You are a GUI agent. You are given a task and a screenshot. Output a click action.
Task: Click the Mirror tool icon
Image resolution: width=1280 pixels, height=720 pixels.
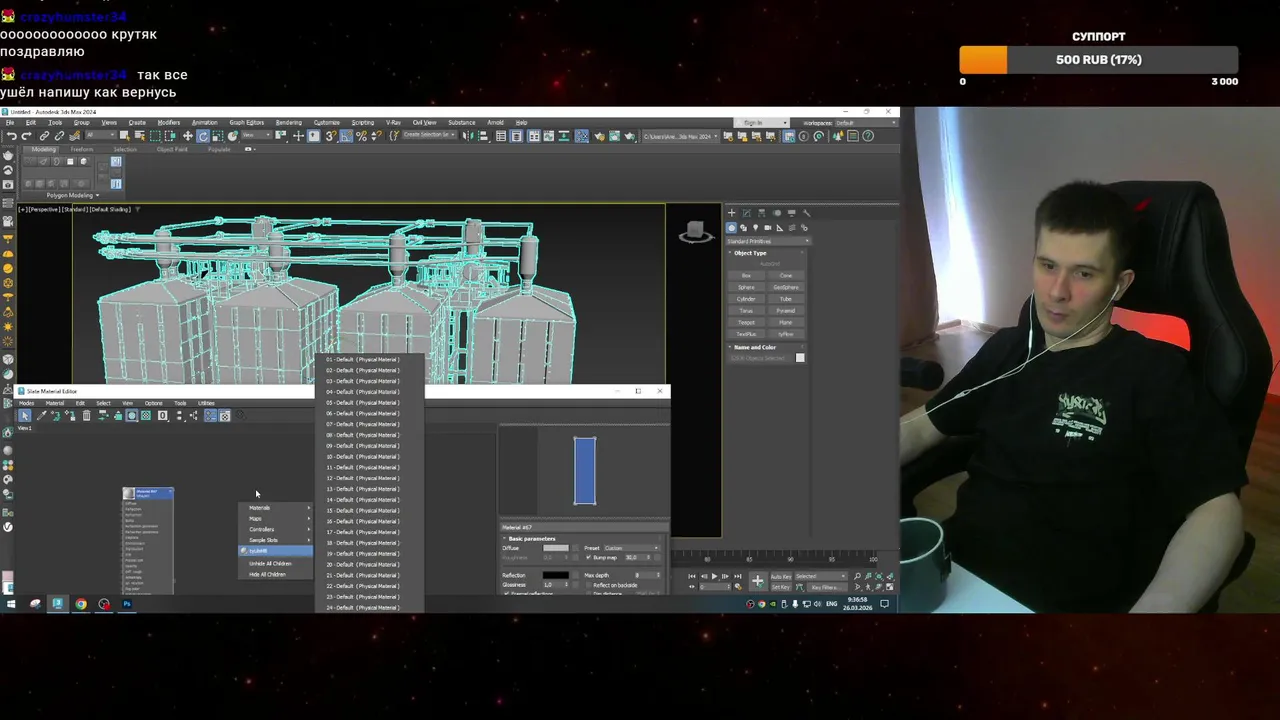click(466, 136)
